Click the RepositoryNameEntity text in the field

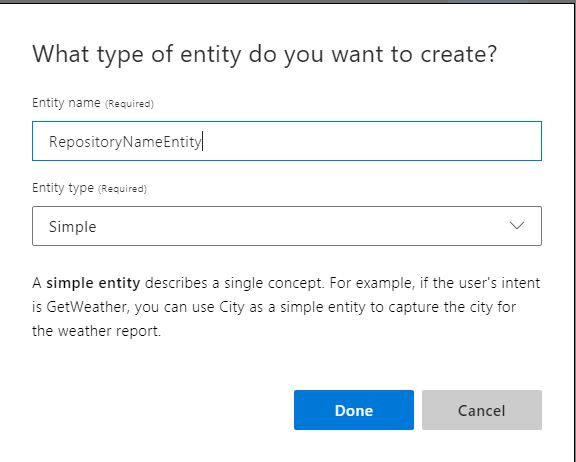125,142
